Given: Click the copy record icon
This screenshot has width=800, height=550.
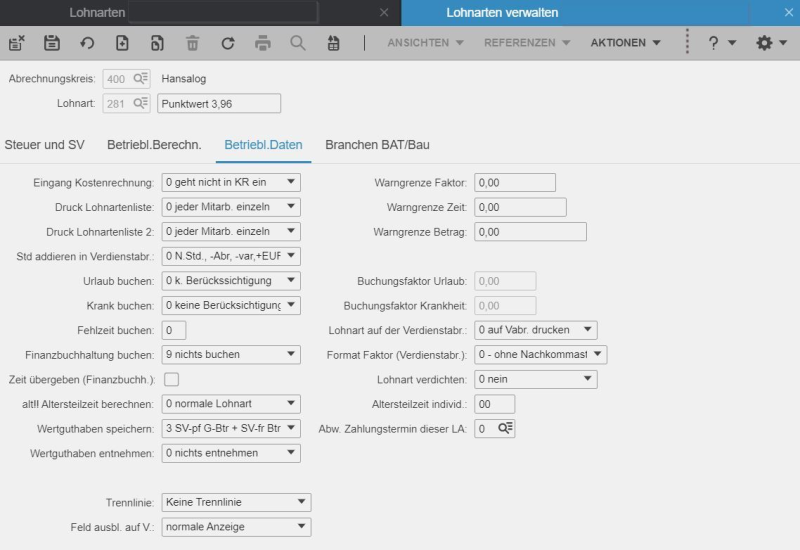Looking at the screenshot, I should click(x=157, y=43).
